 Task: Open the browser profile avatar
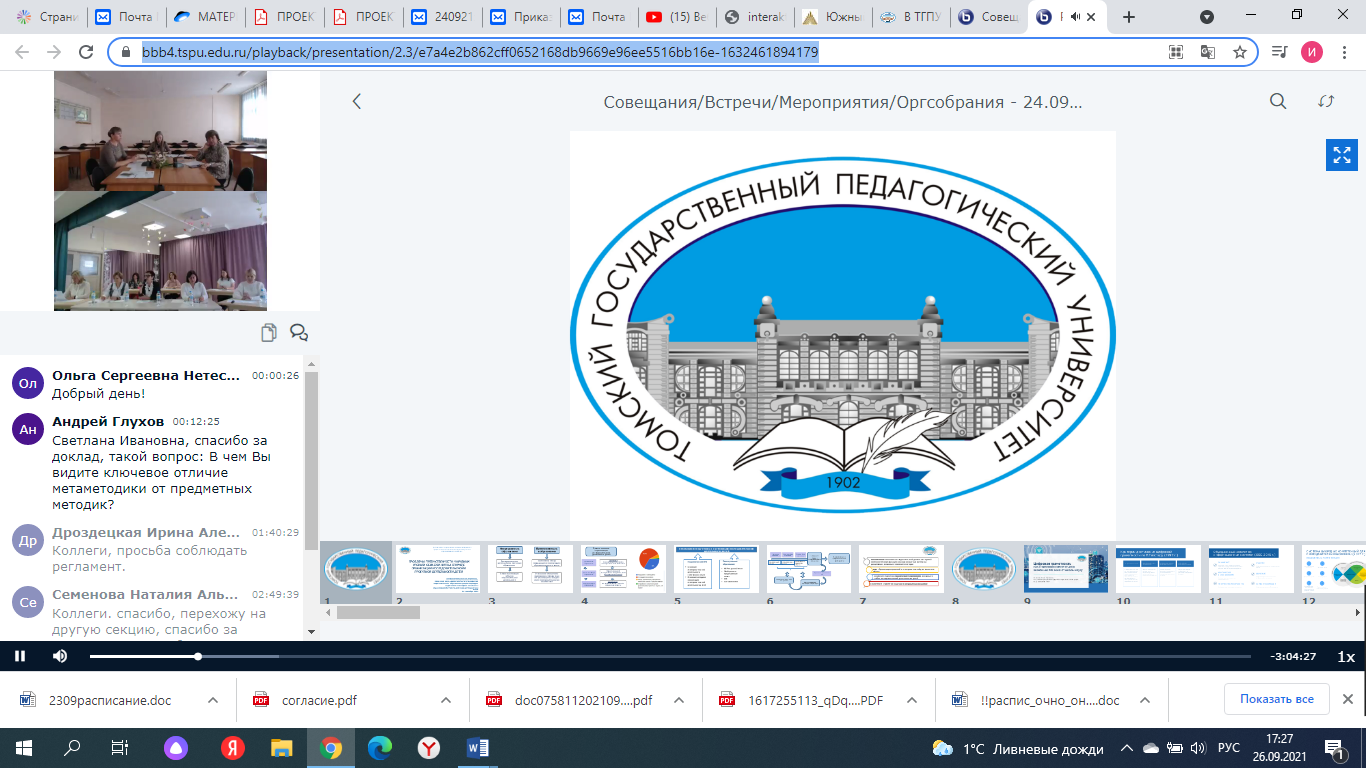coord(1311,52)
